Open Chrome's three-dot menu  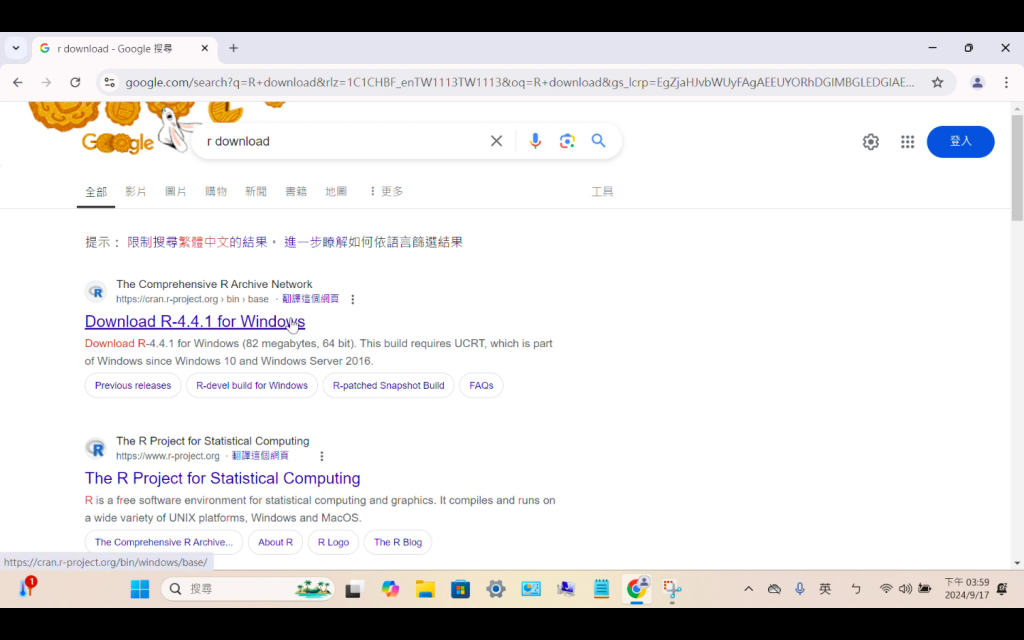tap(1006, 82)
